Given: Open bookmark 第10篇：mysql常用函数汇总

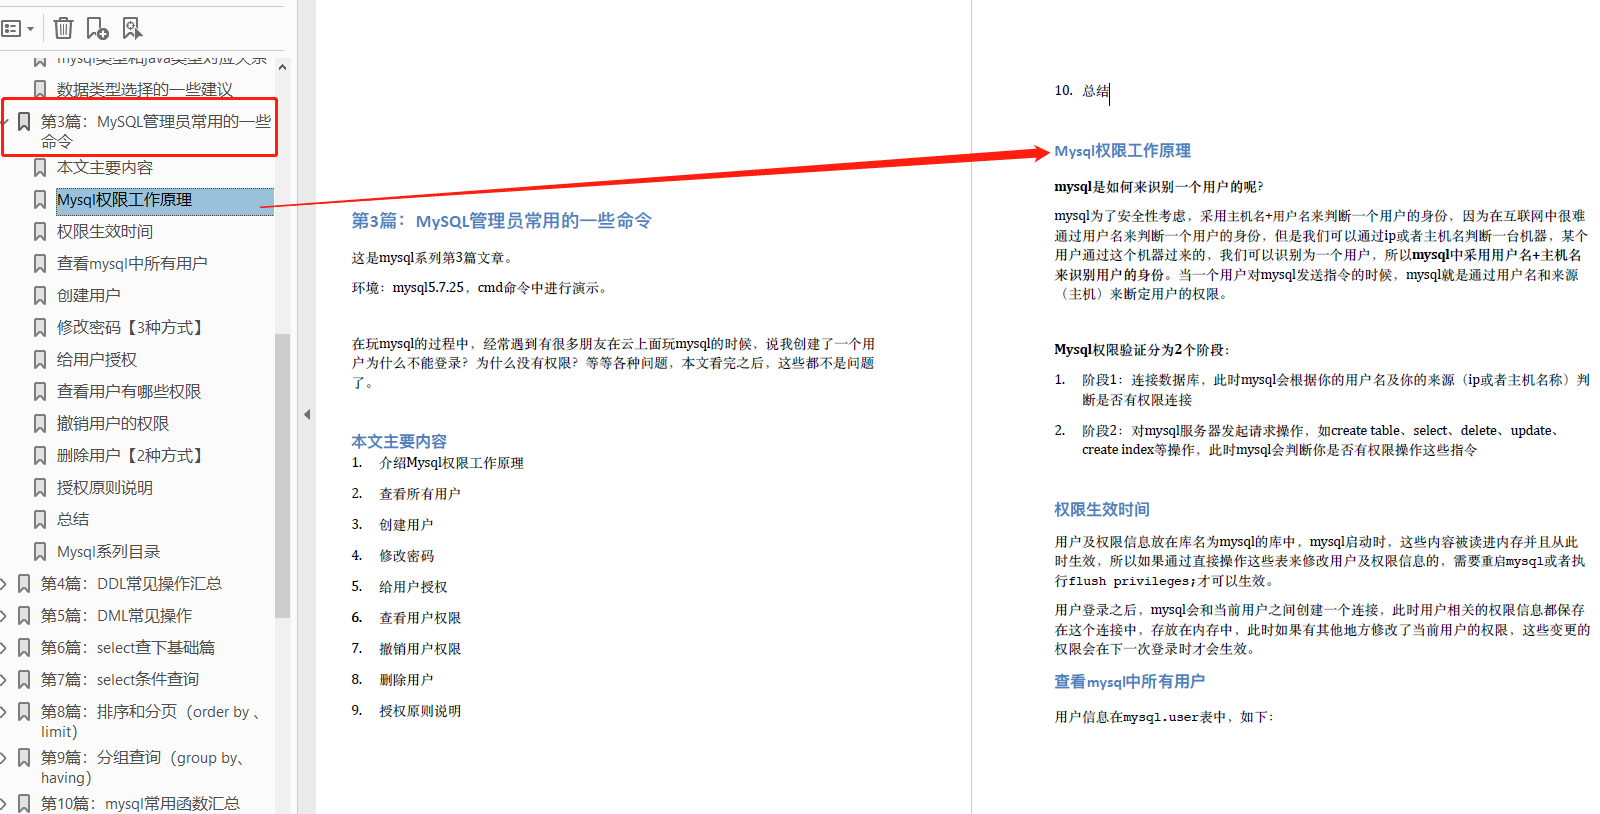Looking at the screenshot, I should tap(140, 804).
